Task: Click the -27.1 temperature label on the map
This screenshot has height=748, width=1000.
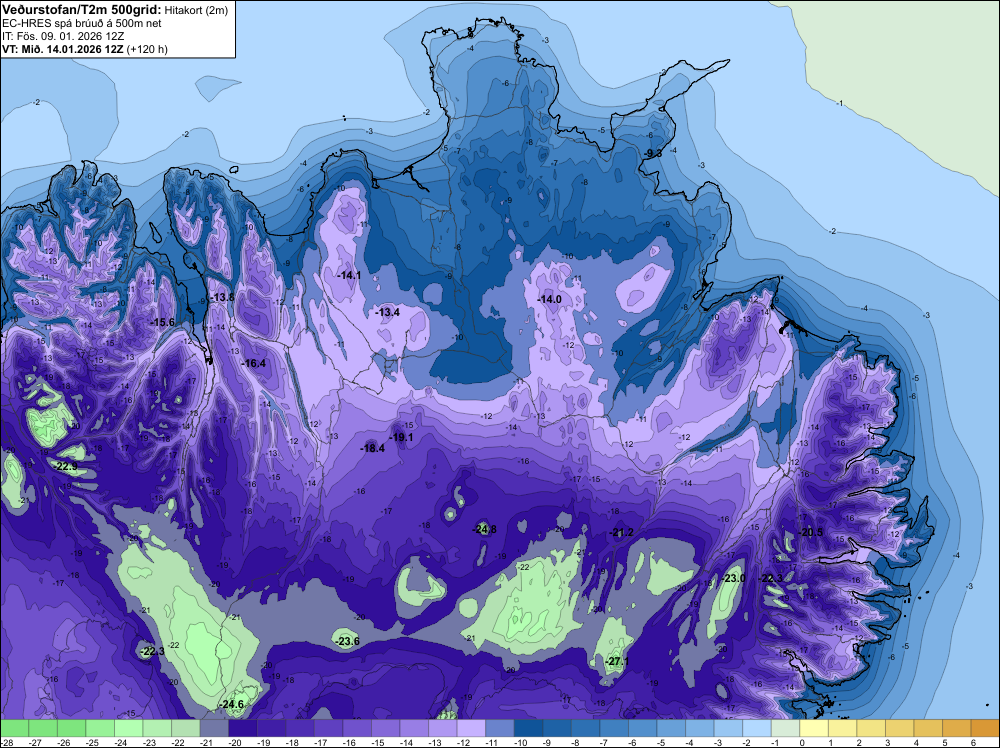Action: click(x=617, y=661)
